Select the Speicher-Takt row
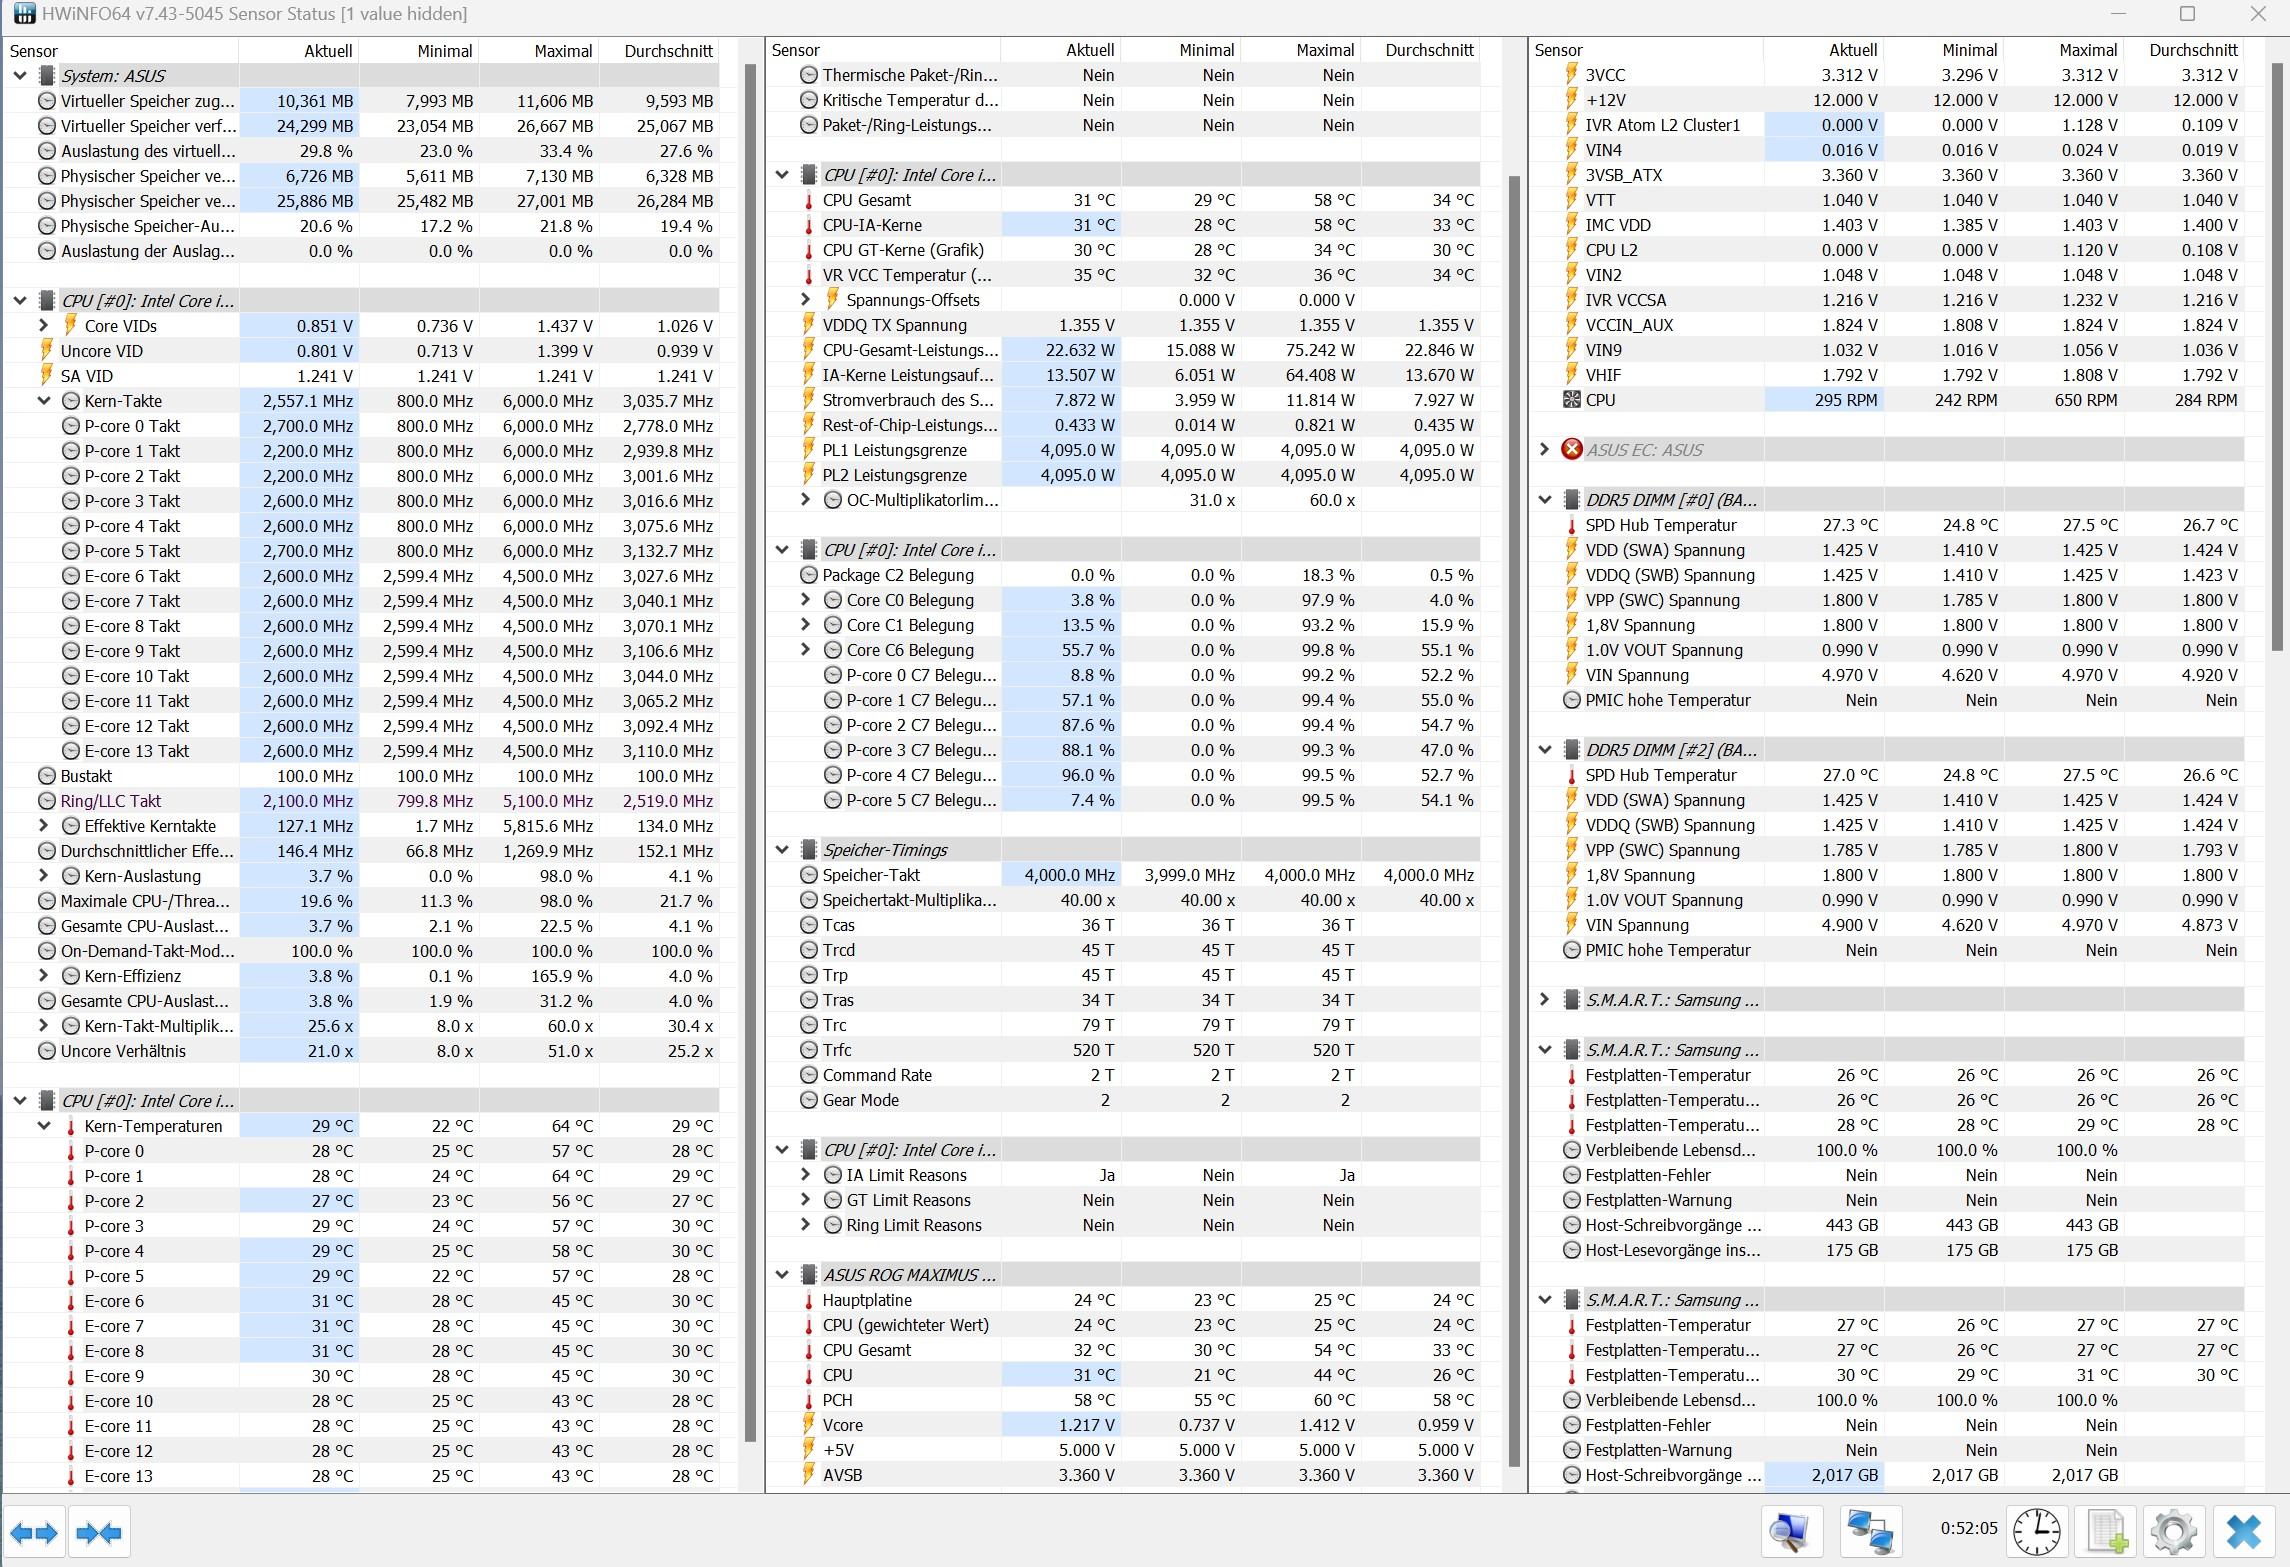The width and height of the screenshot is (2290, 1567). point(1124,875)
